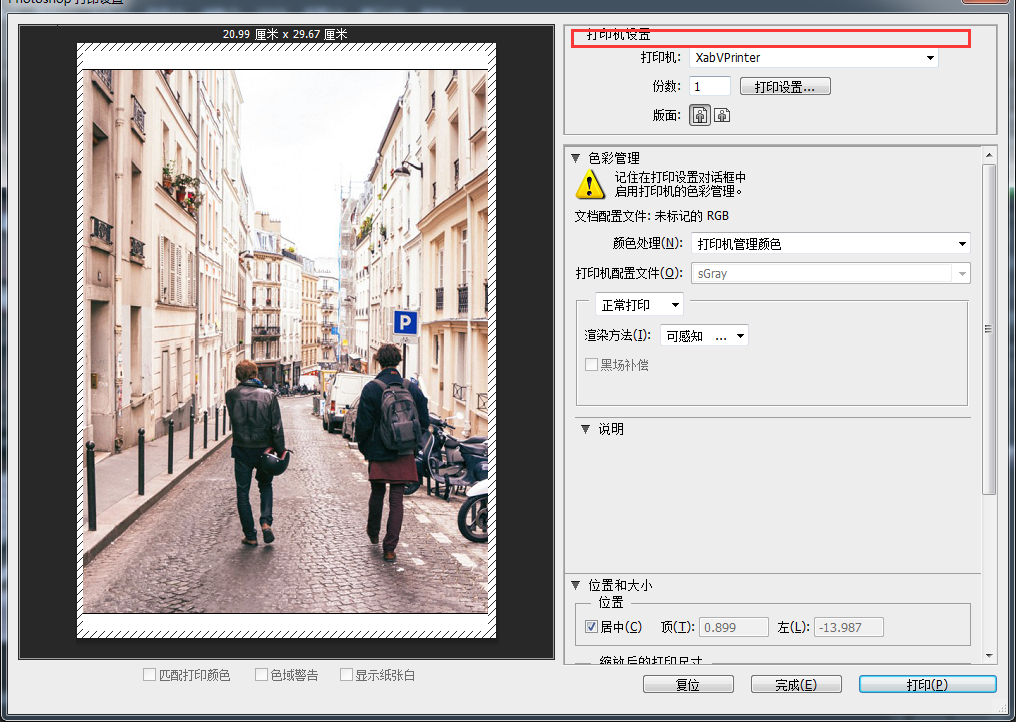Click the yellow warning icon in 色彩管理
Screen dimensions: 1016x722
click(589, 183)
